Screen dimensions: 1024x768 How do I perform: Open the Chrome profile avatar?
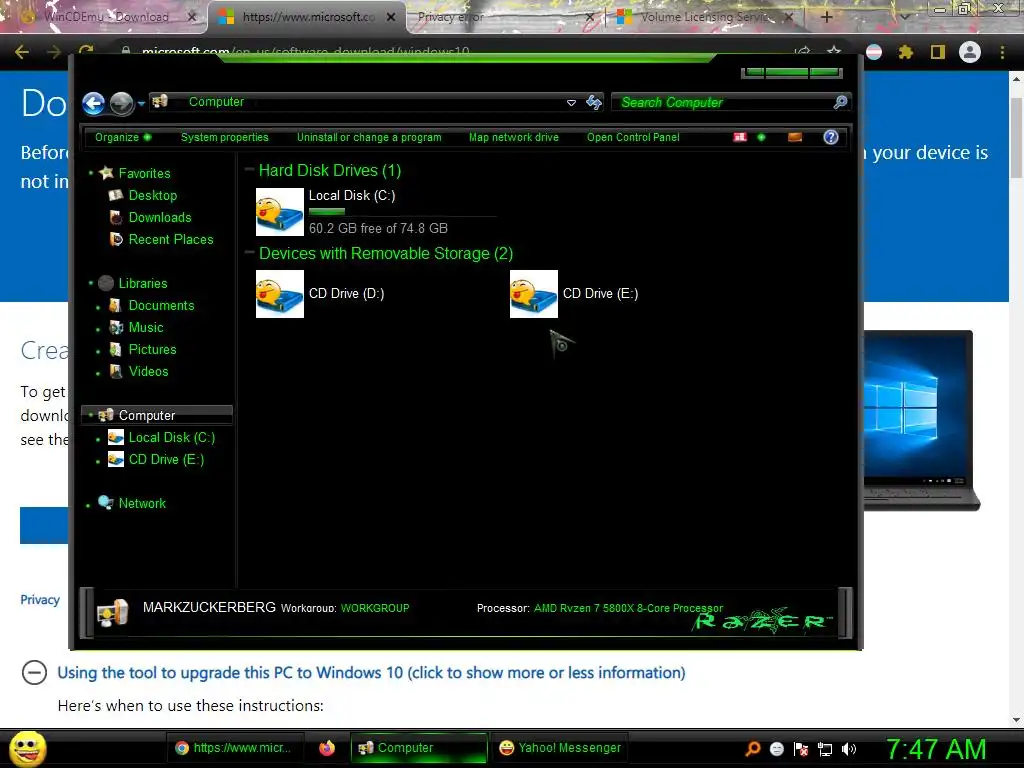[970, 52]
